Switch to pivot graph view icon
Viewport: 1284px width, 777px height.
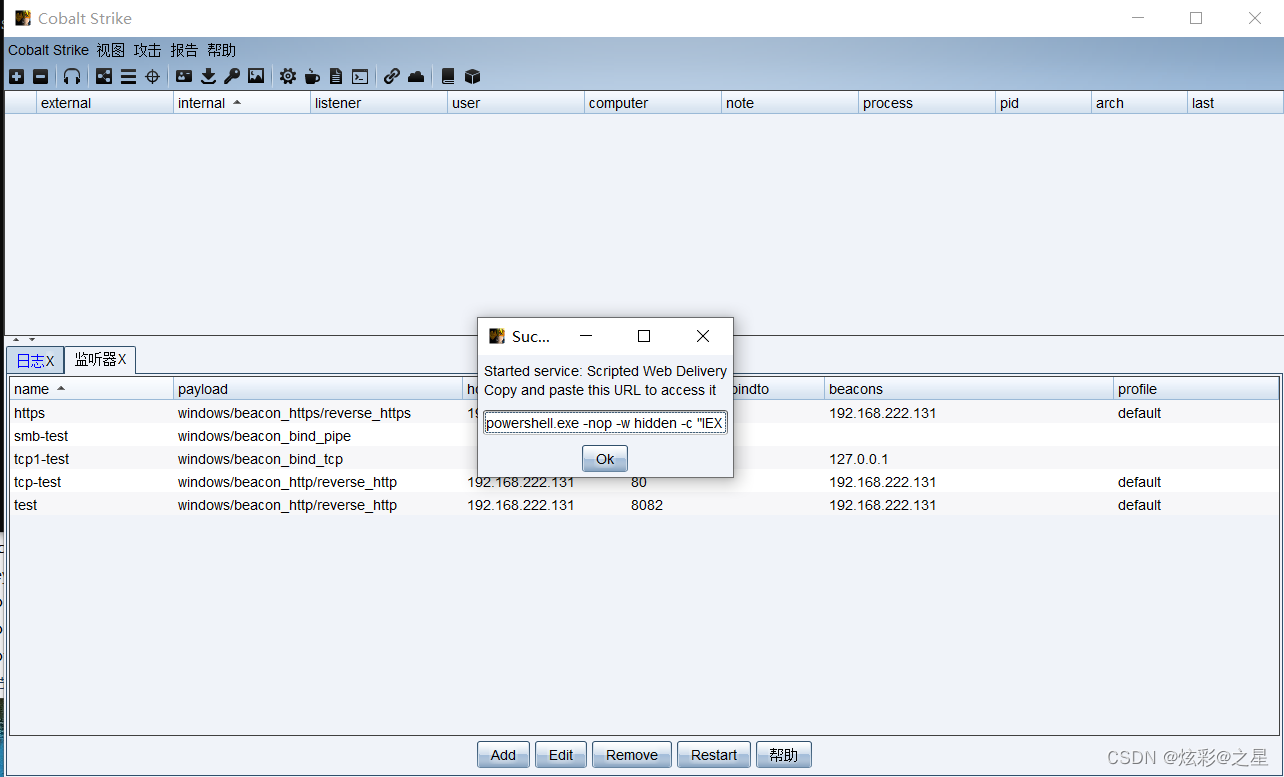104,76
